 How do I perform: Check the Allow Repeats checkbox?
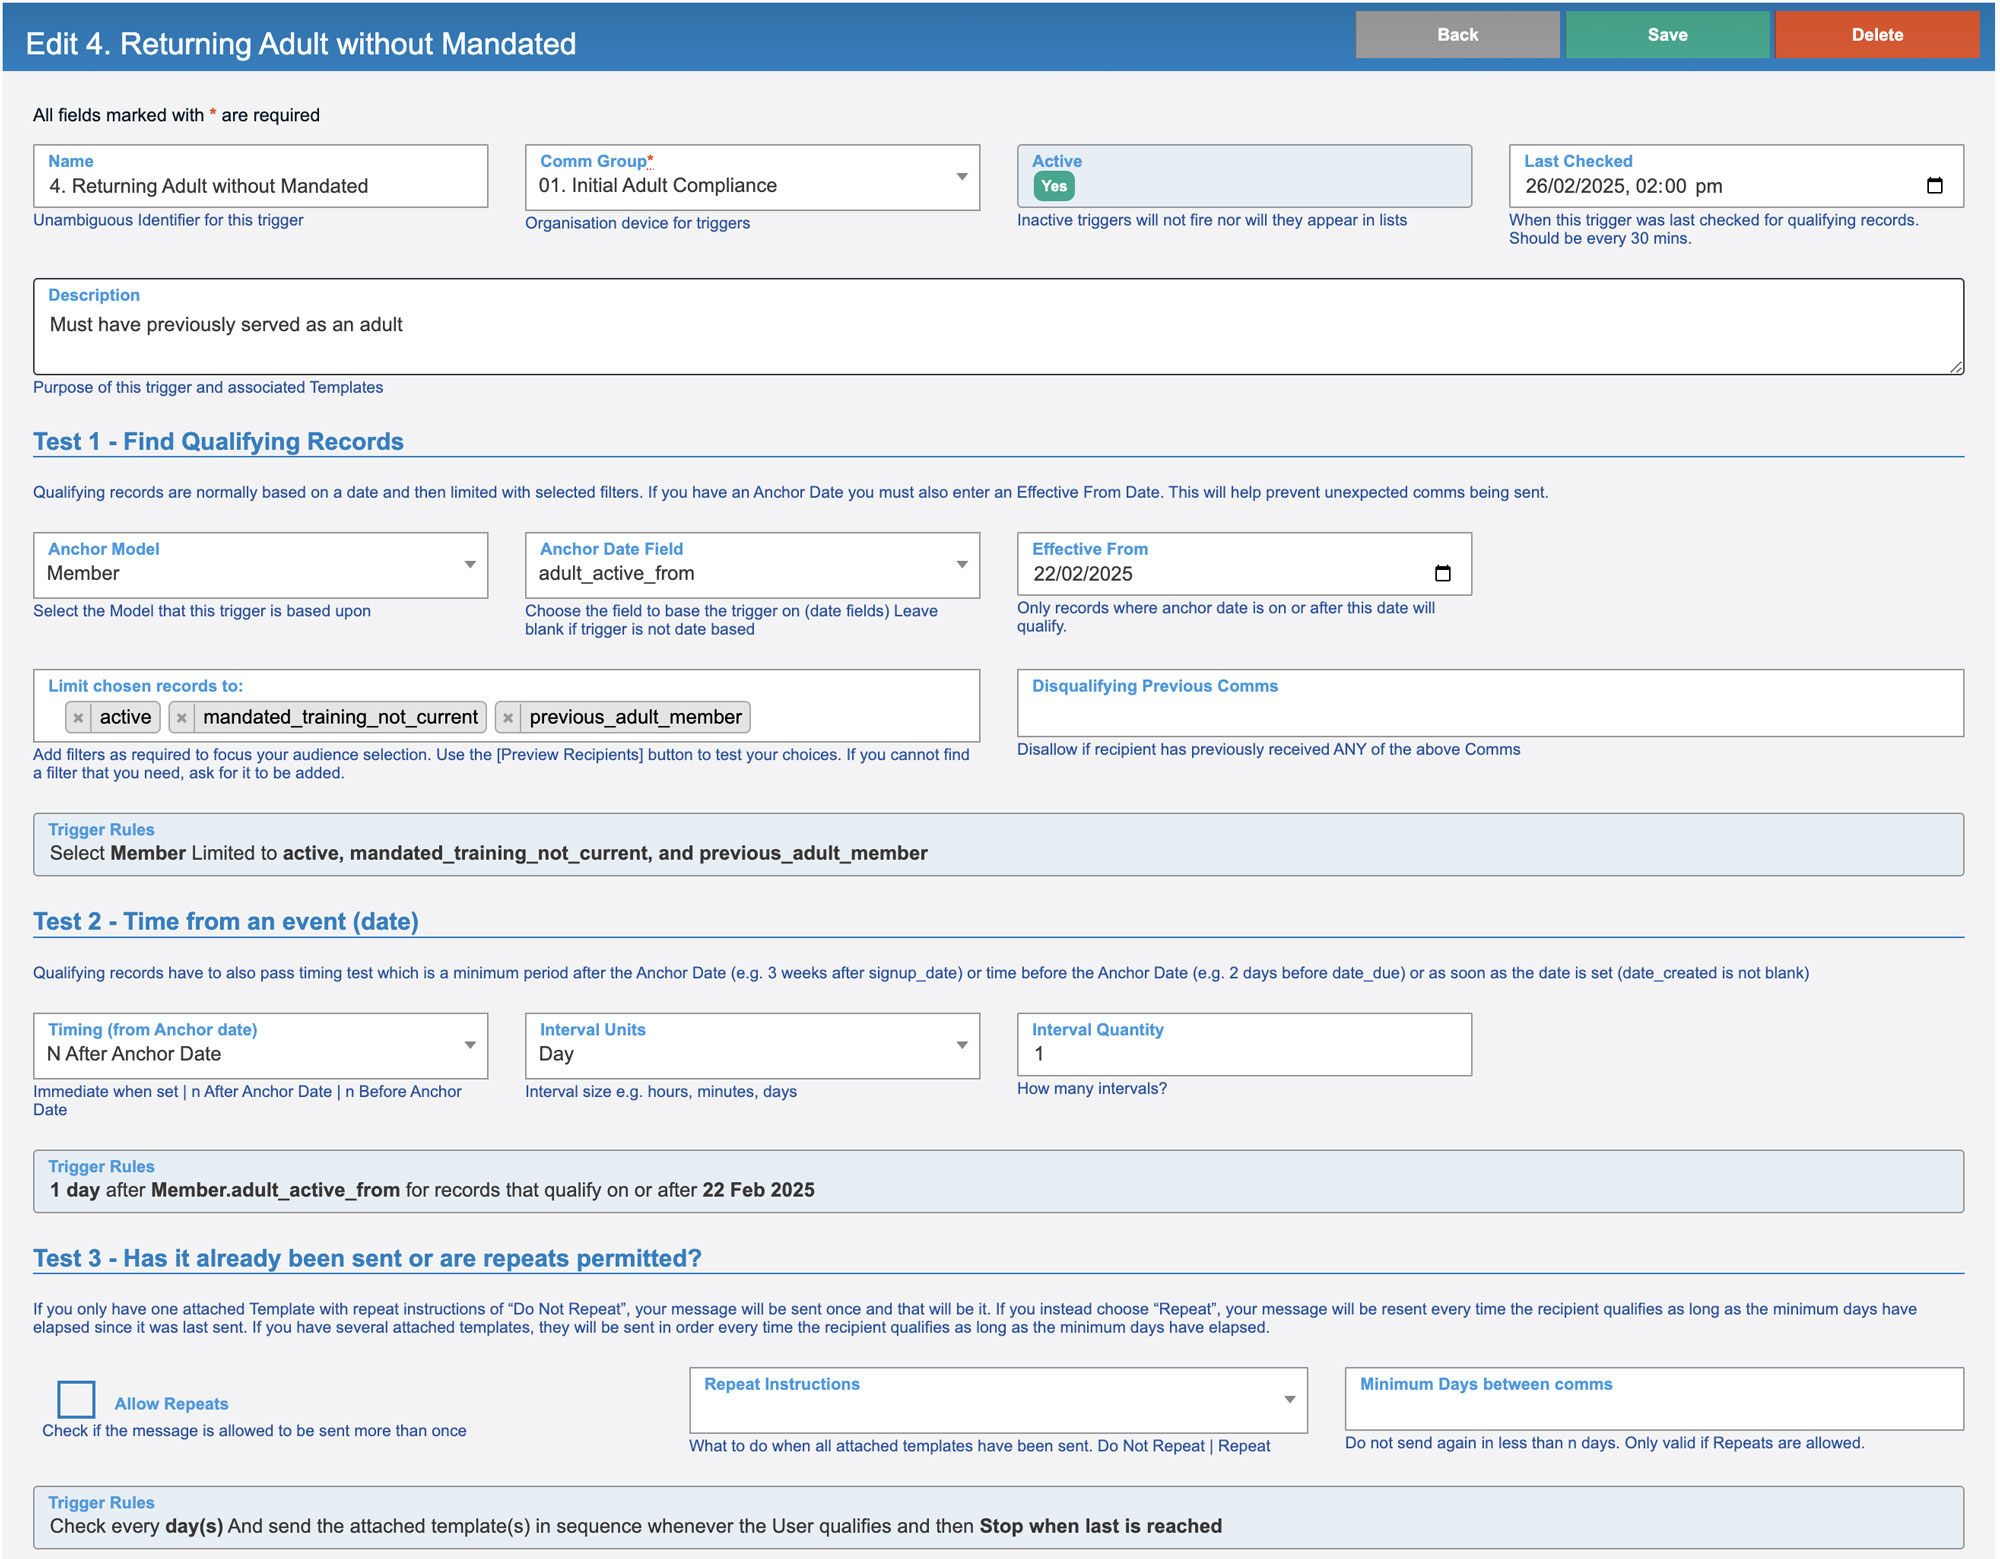(x=76, y=1399)
